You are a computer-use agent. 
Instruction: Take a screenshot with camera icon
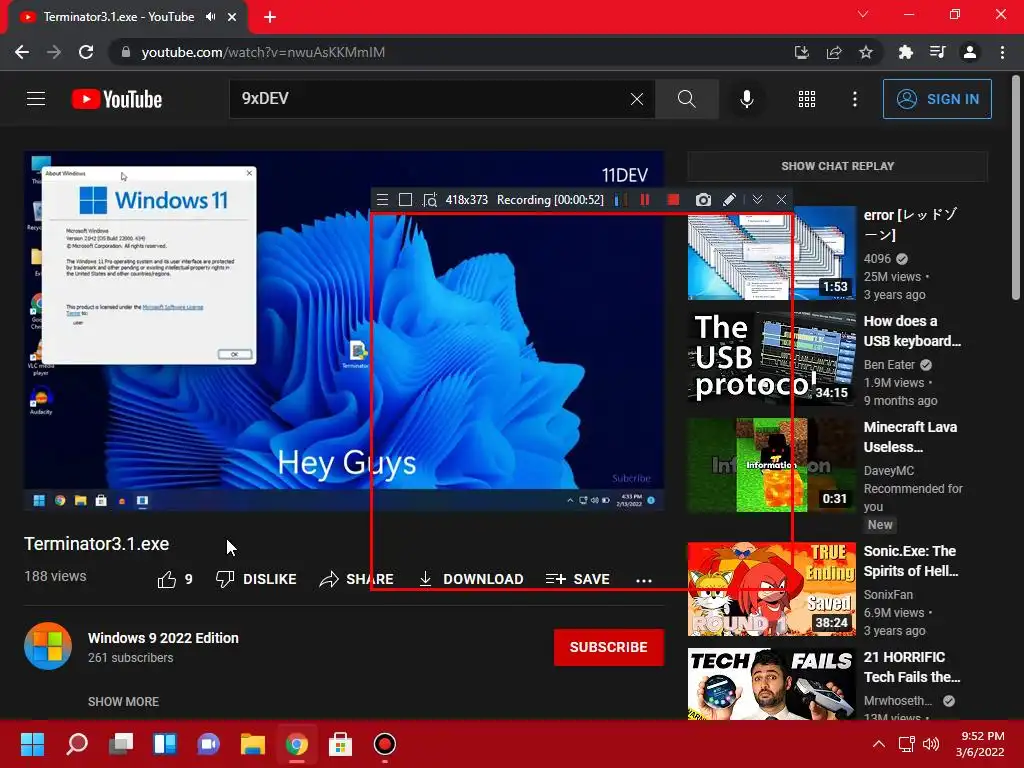[703, 200]
